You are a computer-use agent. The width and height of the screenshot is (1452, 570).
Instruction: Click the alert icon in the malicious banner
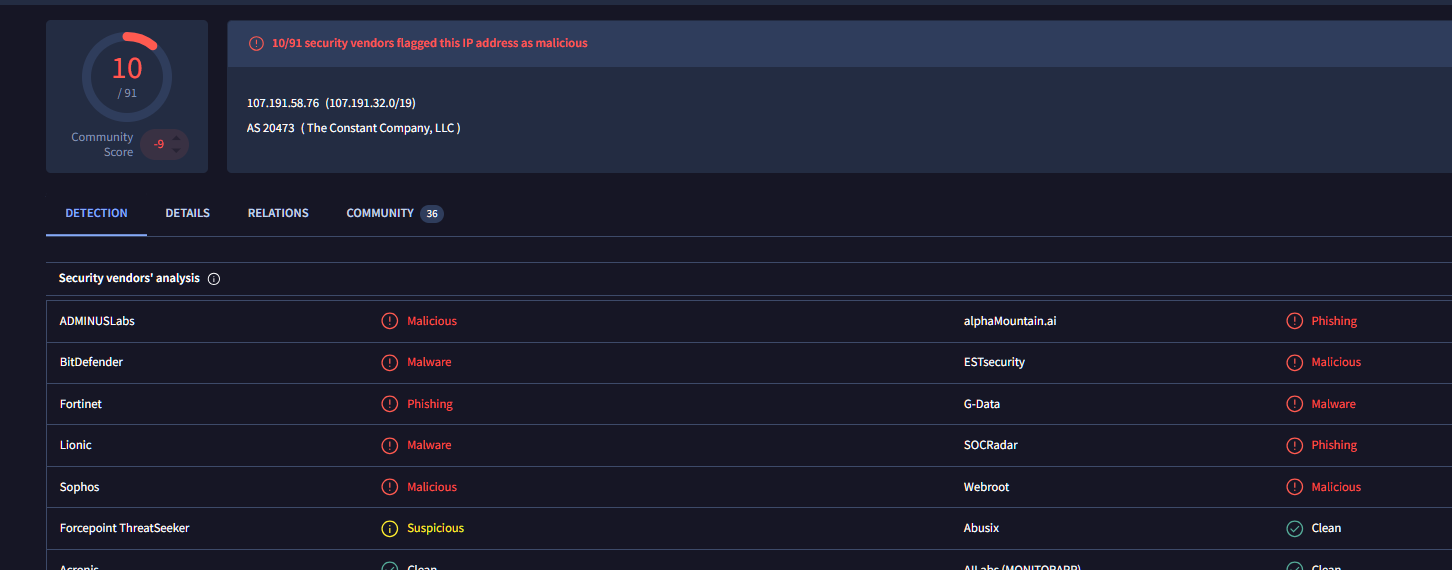[256, 43]
